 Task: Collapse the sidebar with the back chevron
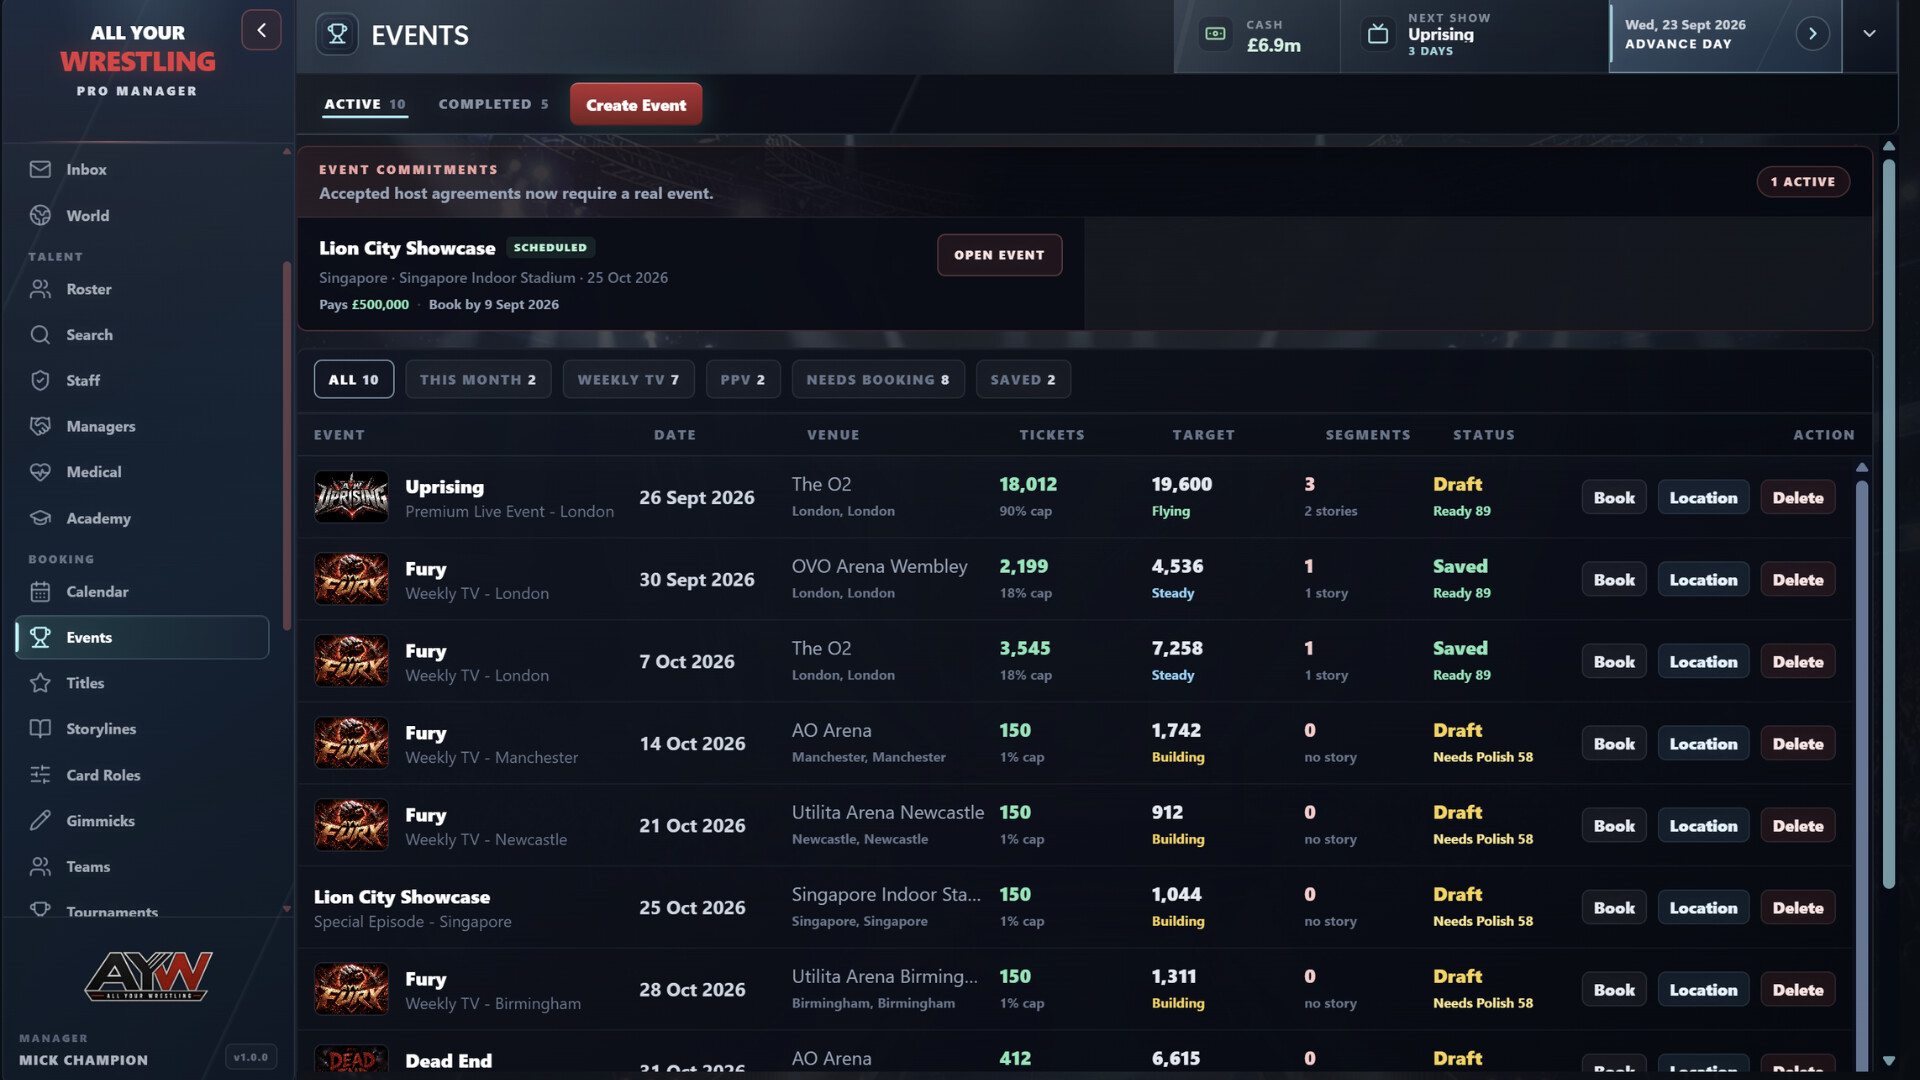tap(261, 30)
